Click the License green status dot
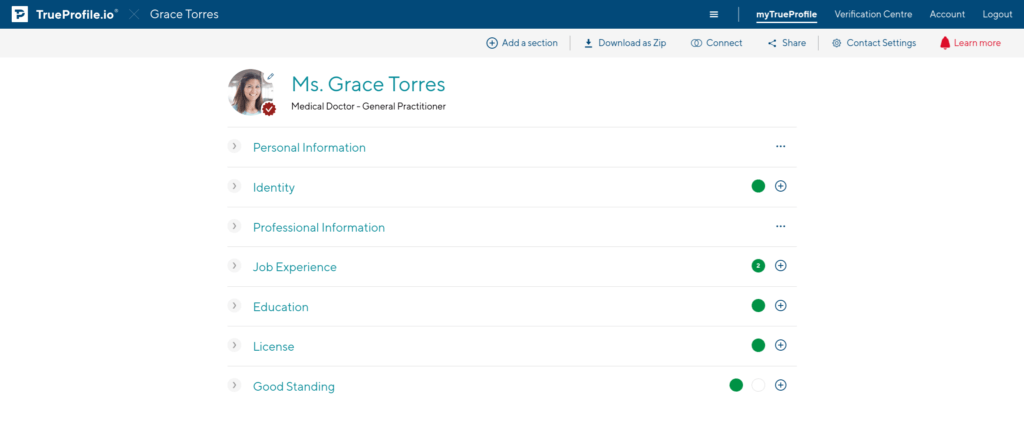The image size is (1024, 445). [x=758, y=346]
